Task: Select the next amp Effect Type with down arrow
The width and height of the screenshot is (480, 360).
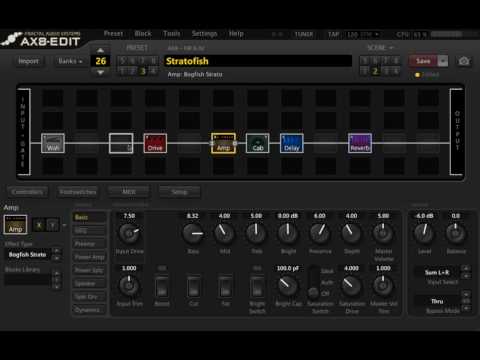Action: tap(57, 258)
